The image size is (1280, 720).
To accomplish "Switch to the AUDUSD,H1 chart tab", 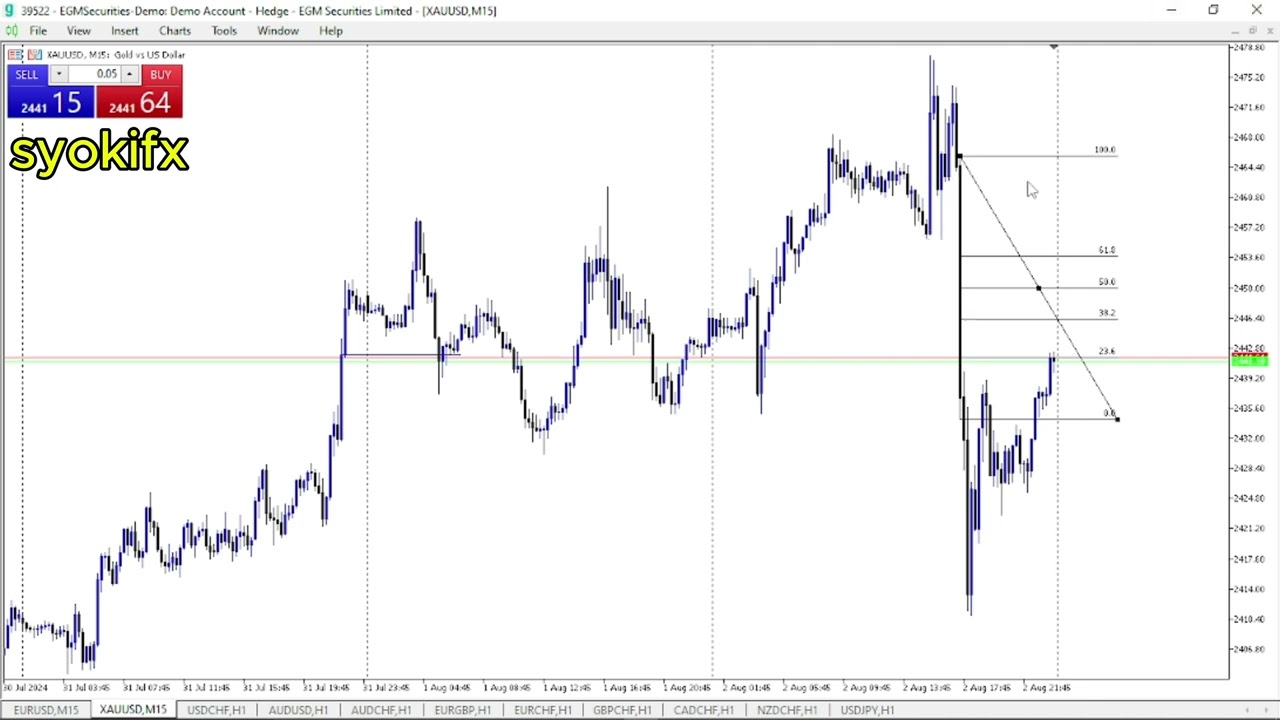I will [x=298, y=710].
